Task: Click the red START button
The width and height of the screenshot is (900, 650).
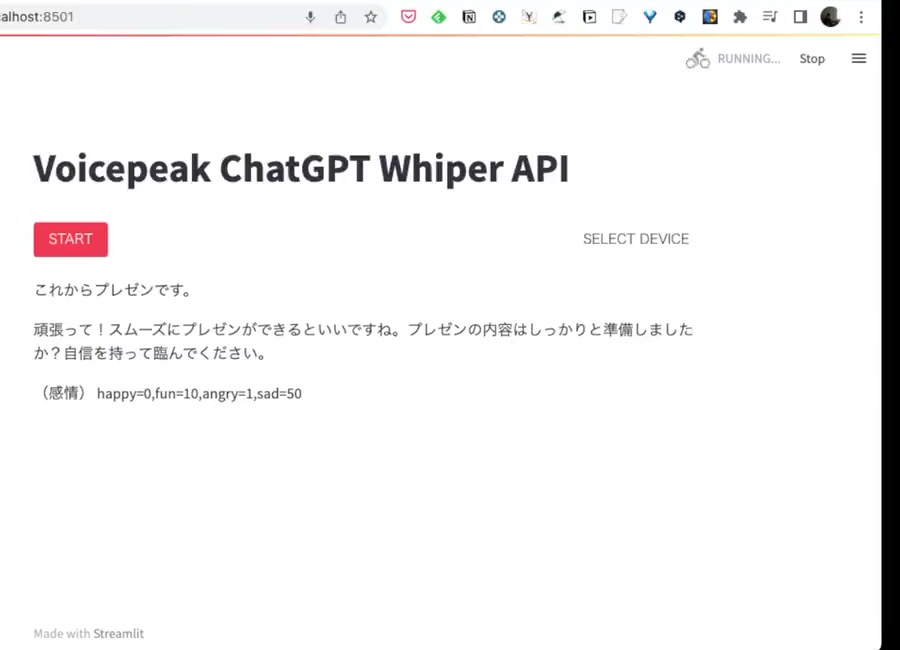Action: (x=71, y=239)
